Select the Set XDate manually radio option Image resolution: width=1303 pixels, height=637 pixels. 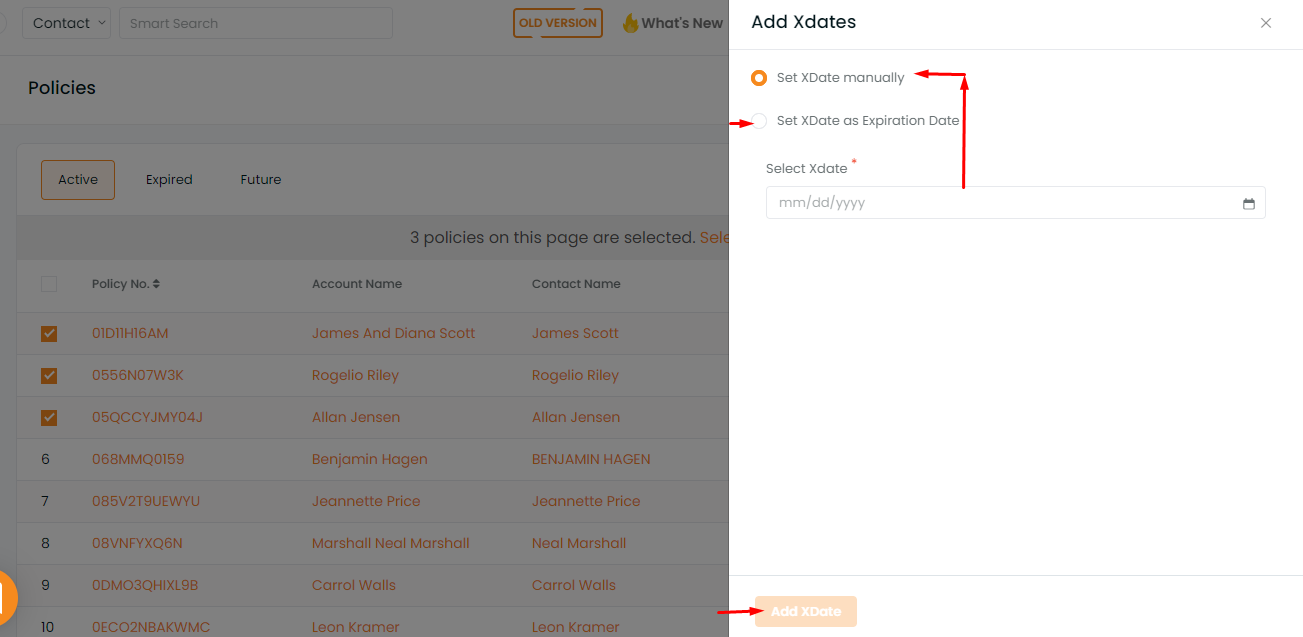point(759,78)
